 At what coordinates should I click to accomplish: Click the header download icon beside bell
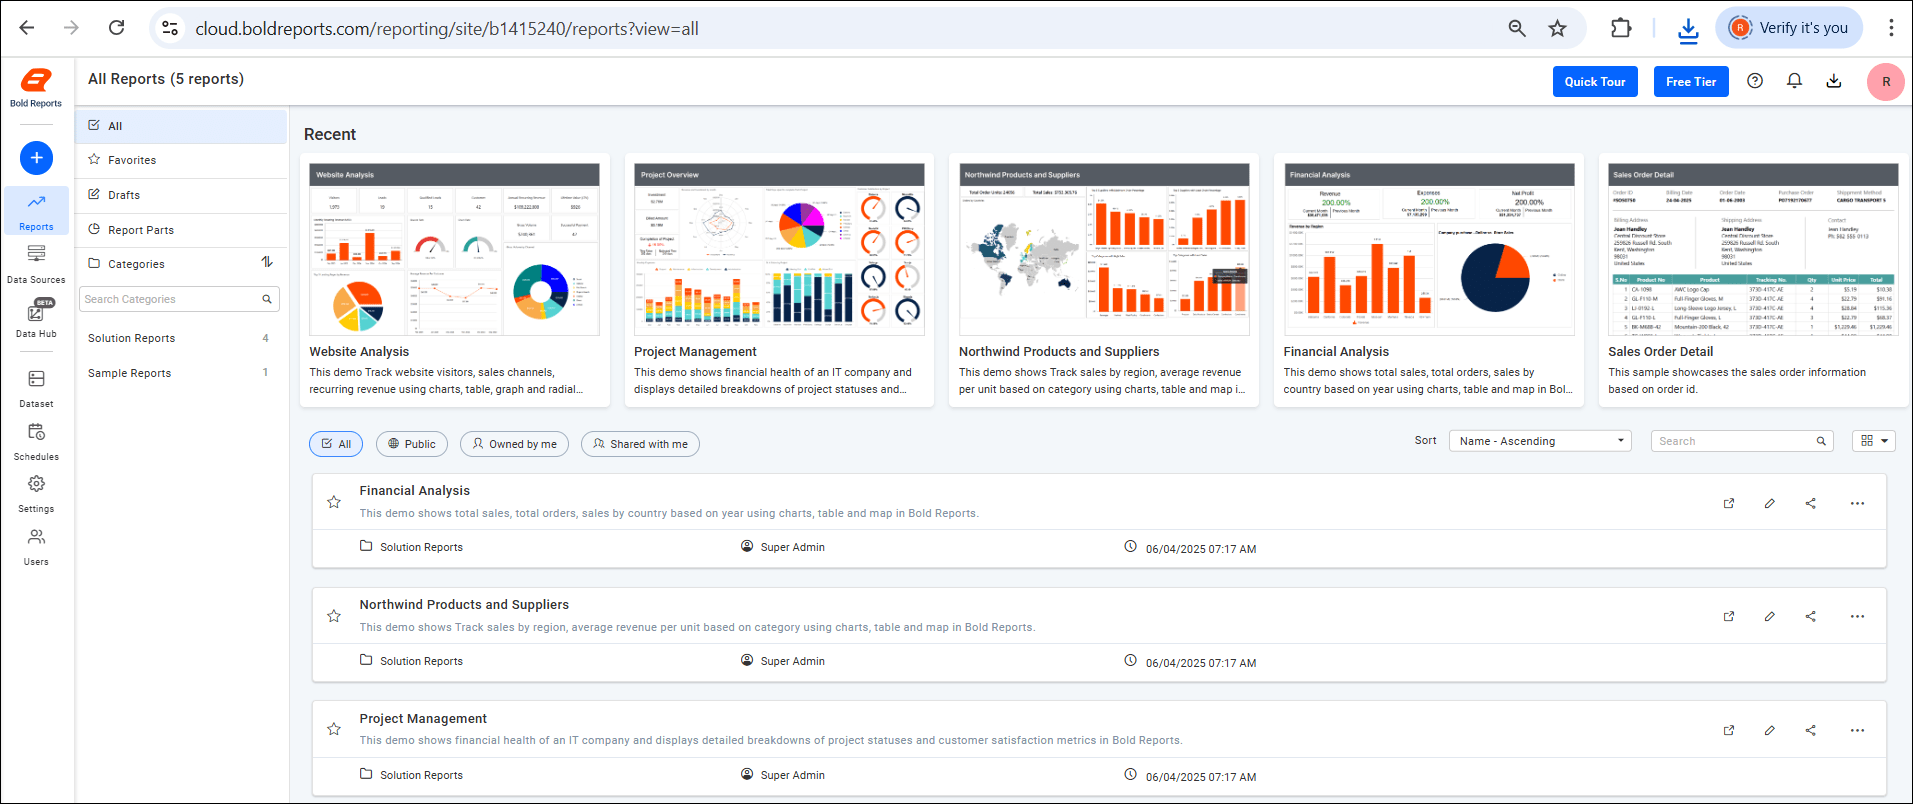point(1834,81)
